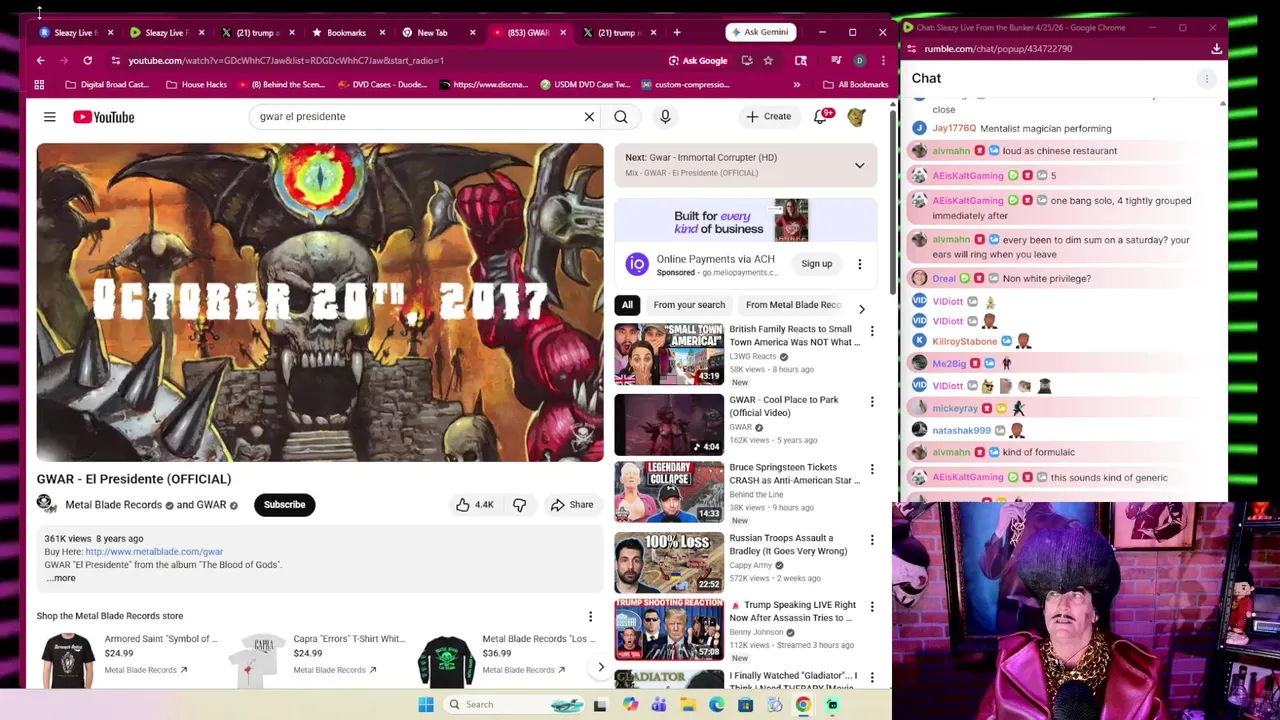The image size is (1280, 720).
Task: Open Digital Broad Cast bookmark folder
Action: (x=106, y=85)
